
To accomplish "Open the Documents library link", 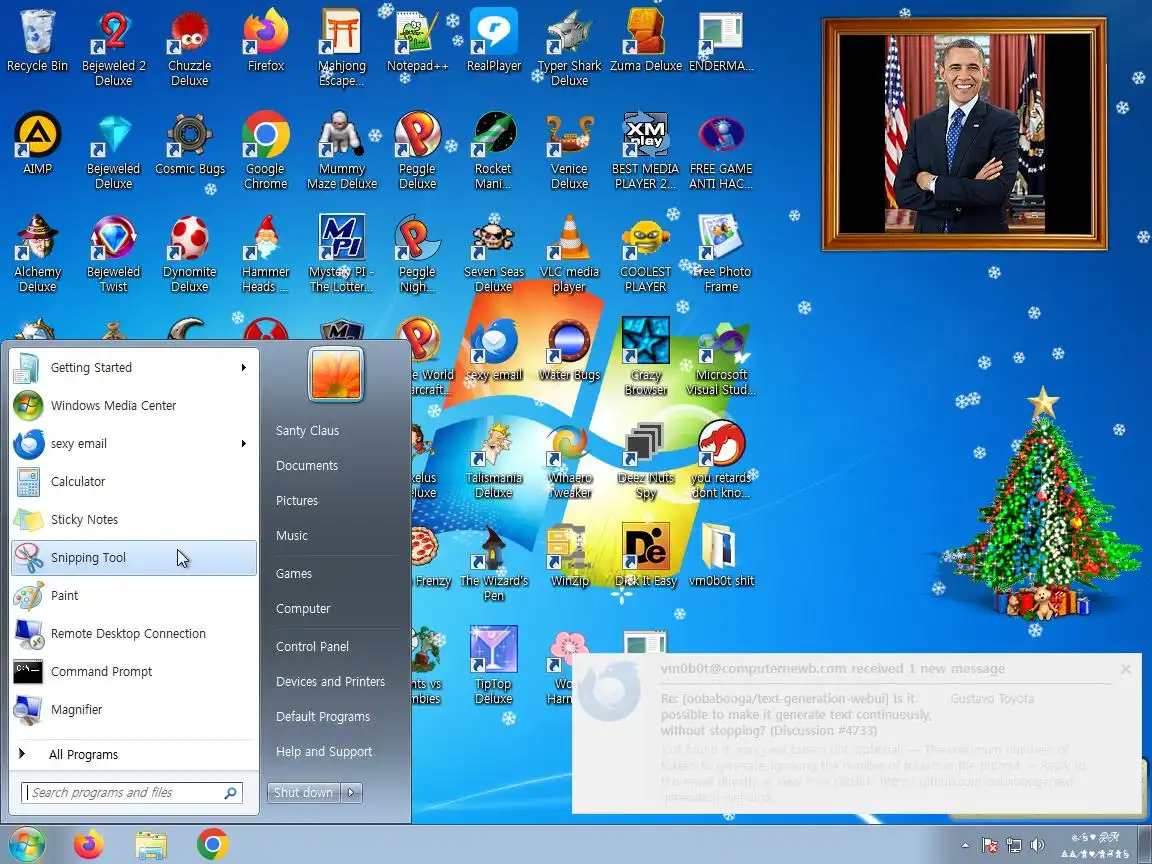I will coord(307,466).
